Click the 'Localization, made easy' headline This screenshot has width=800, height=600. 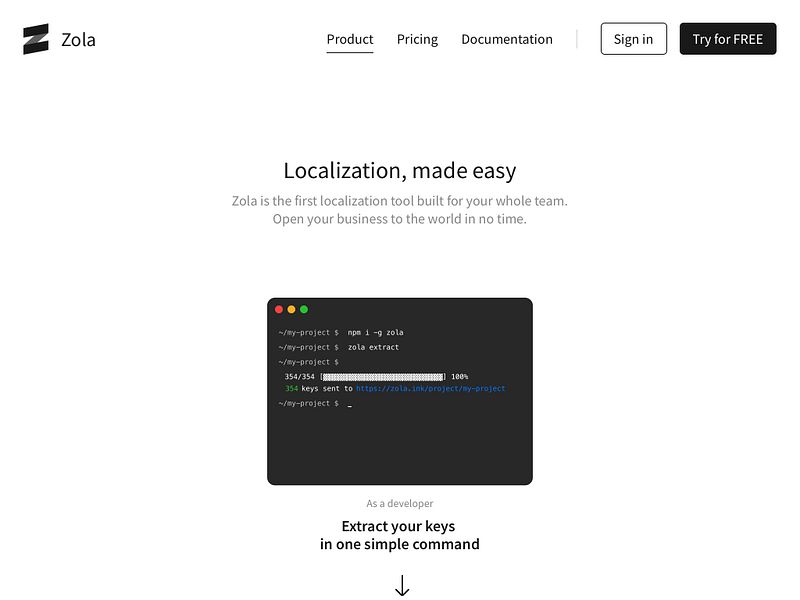(x=399, y=171)
